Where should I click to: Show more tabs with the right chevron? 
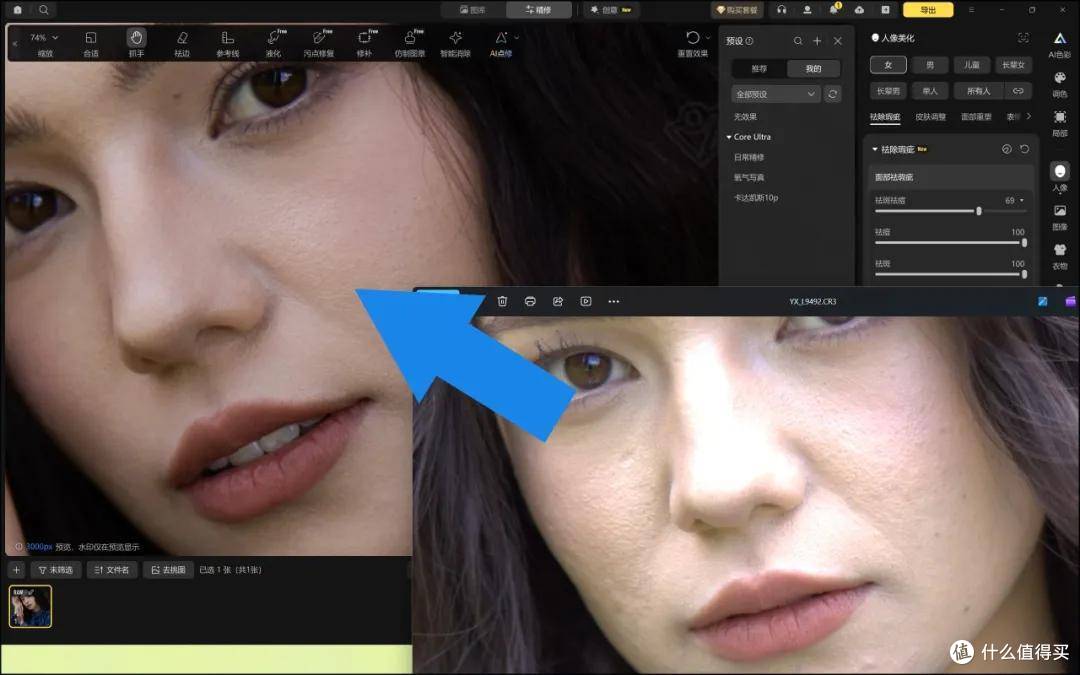click(x=1028, y=116)
